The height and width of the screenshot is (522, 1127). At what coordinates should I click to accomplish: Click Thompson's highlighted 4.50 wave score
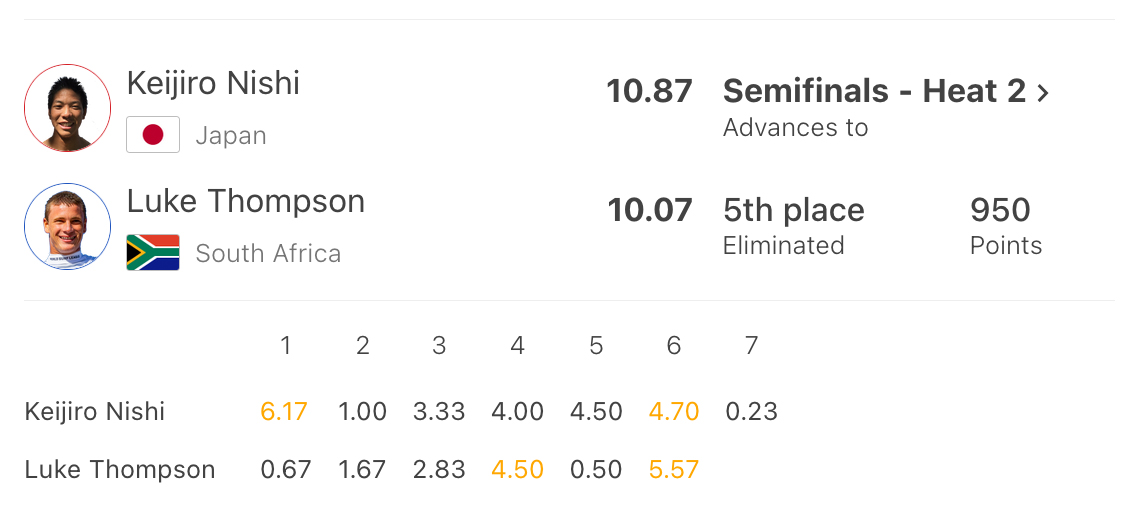pyautogui.click(x=518, y=470)
